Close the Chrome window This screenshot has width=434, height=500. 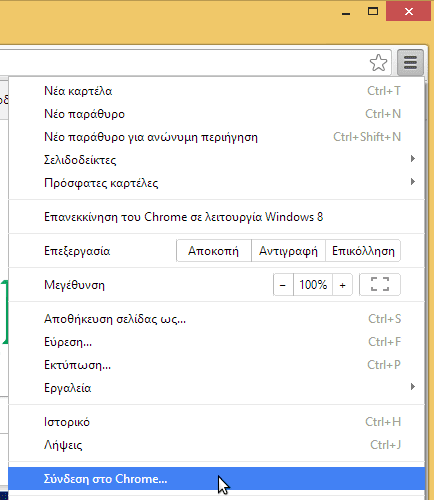tap(409, 12)
